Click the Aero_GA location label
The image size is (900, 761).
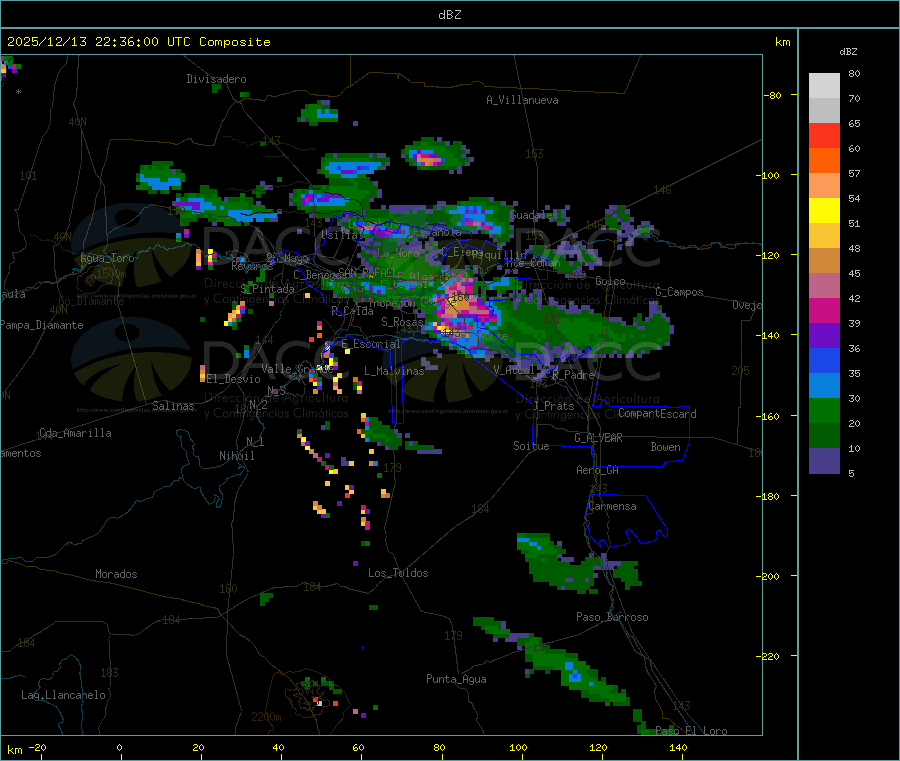[x=598, y=470]
